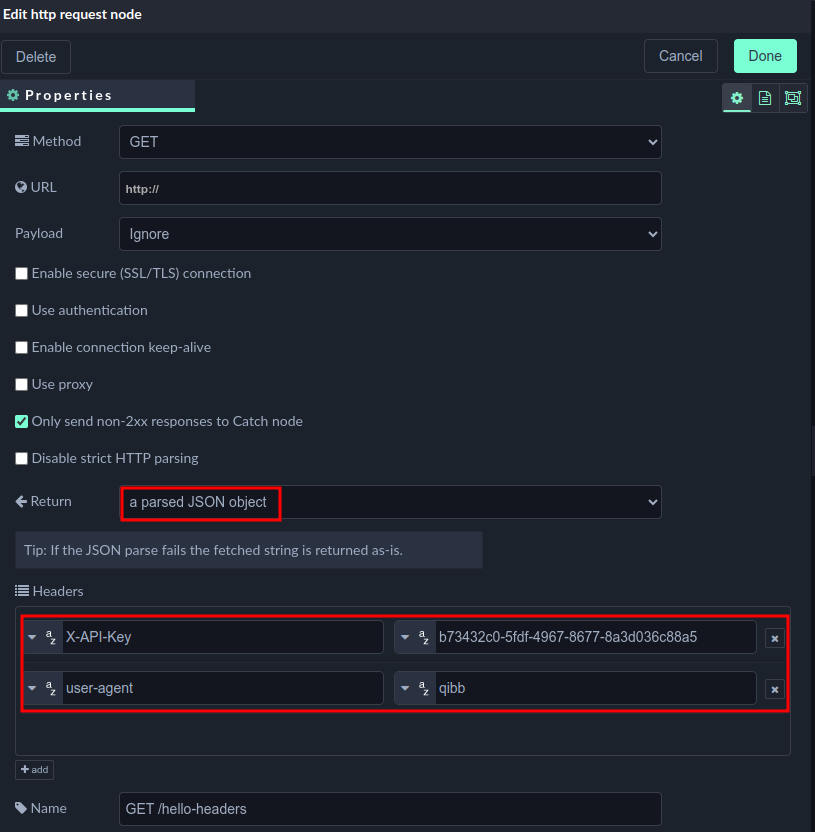Remove the user-agent header row
Screen dimensions: 815x832
[774, 689]
